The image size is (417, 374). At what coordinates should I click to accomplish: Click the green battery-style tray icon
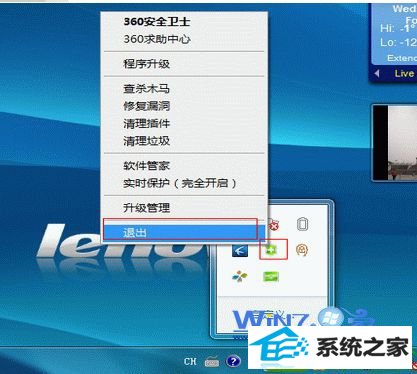(x=271, y=276)
